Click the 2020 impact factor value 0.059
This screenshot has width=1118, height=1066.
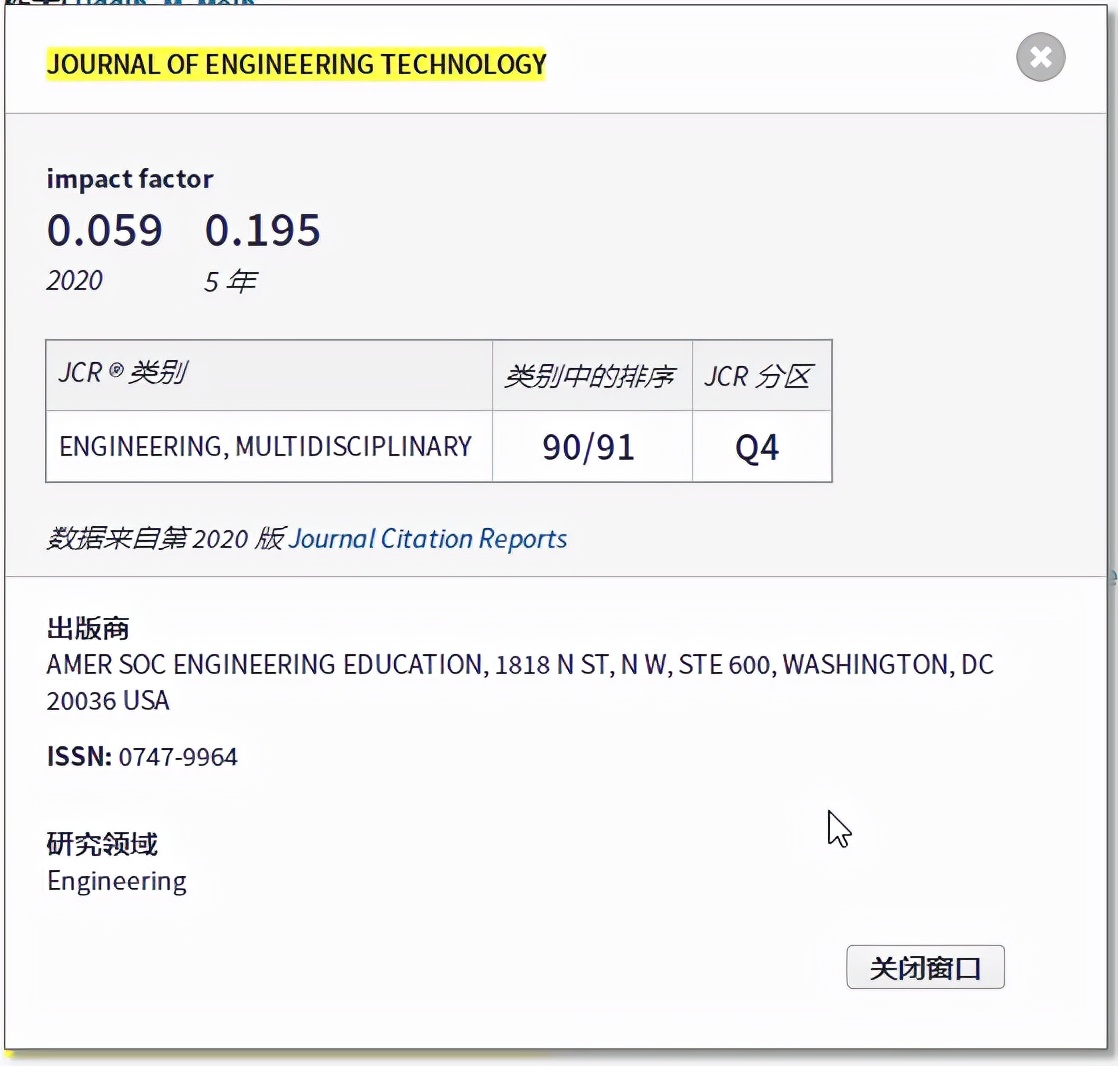coord(104,231)
